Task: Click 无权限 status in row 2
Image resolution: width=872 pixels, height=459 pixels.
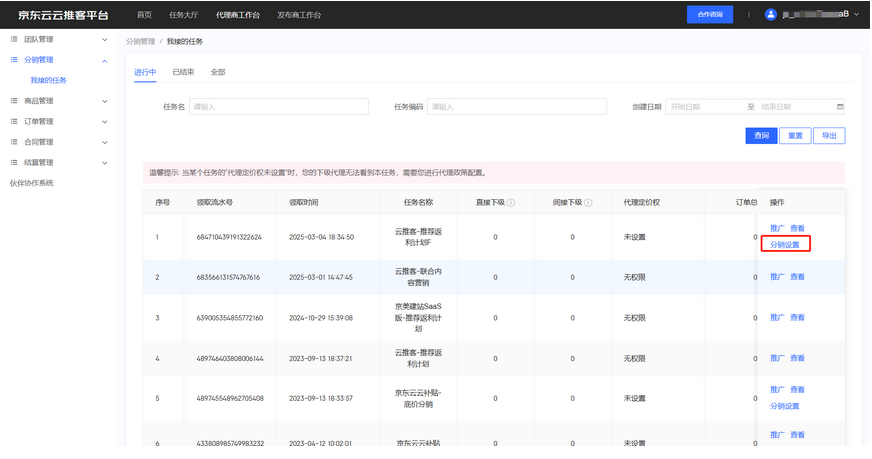Action: pos(635,277)
